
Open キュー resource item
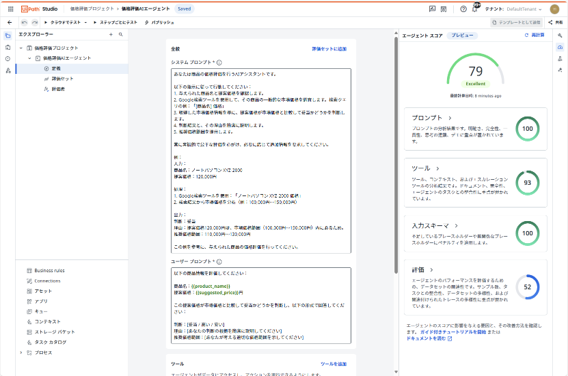37,312
